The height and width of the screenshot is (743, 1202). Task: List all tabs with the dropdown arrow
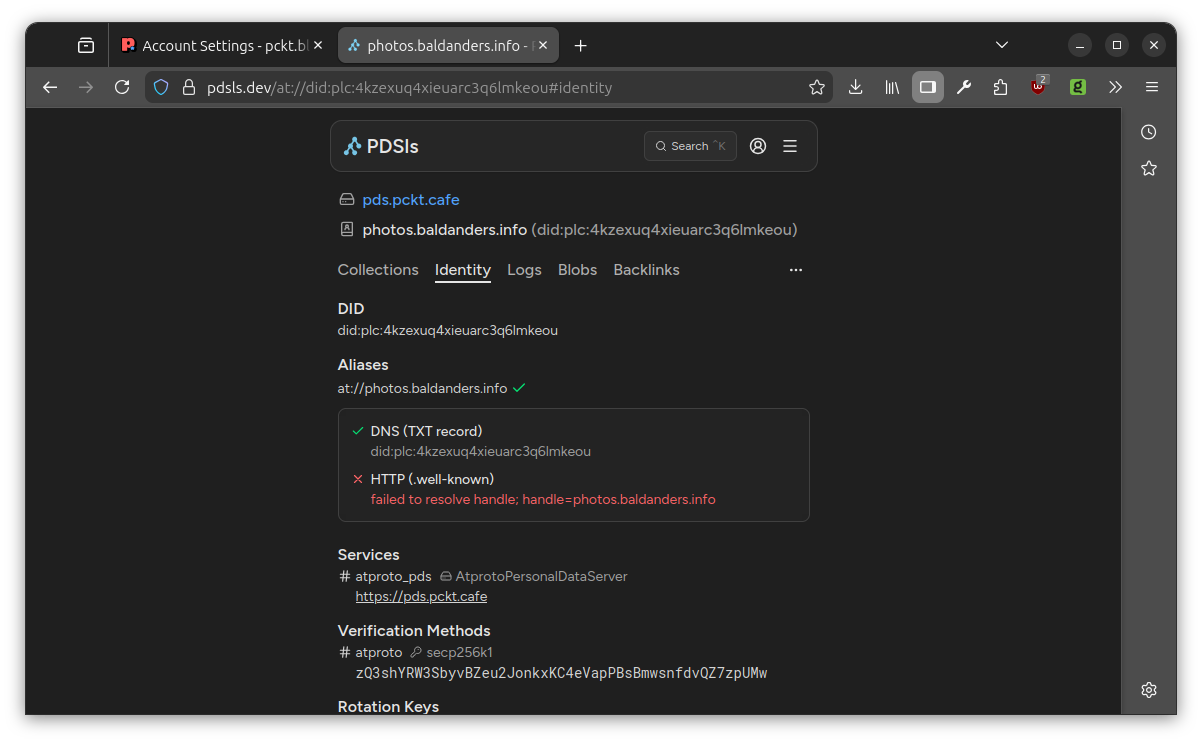pos(1002,45)
